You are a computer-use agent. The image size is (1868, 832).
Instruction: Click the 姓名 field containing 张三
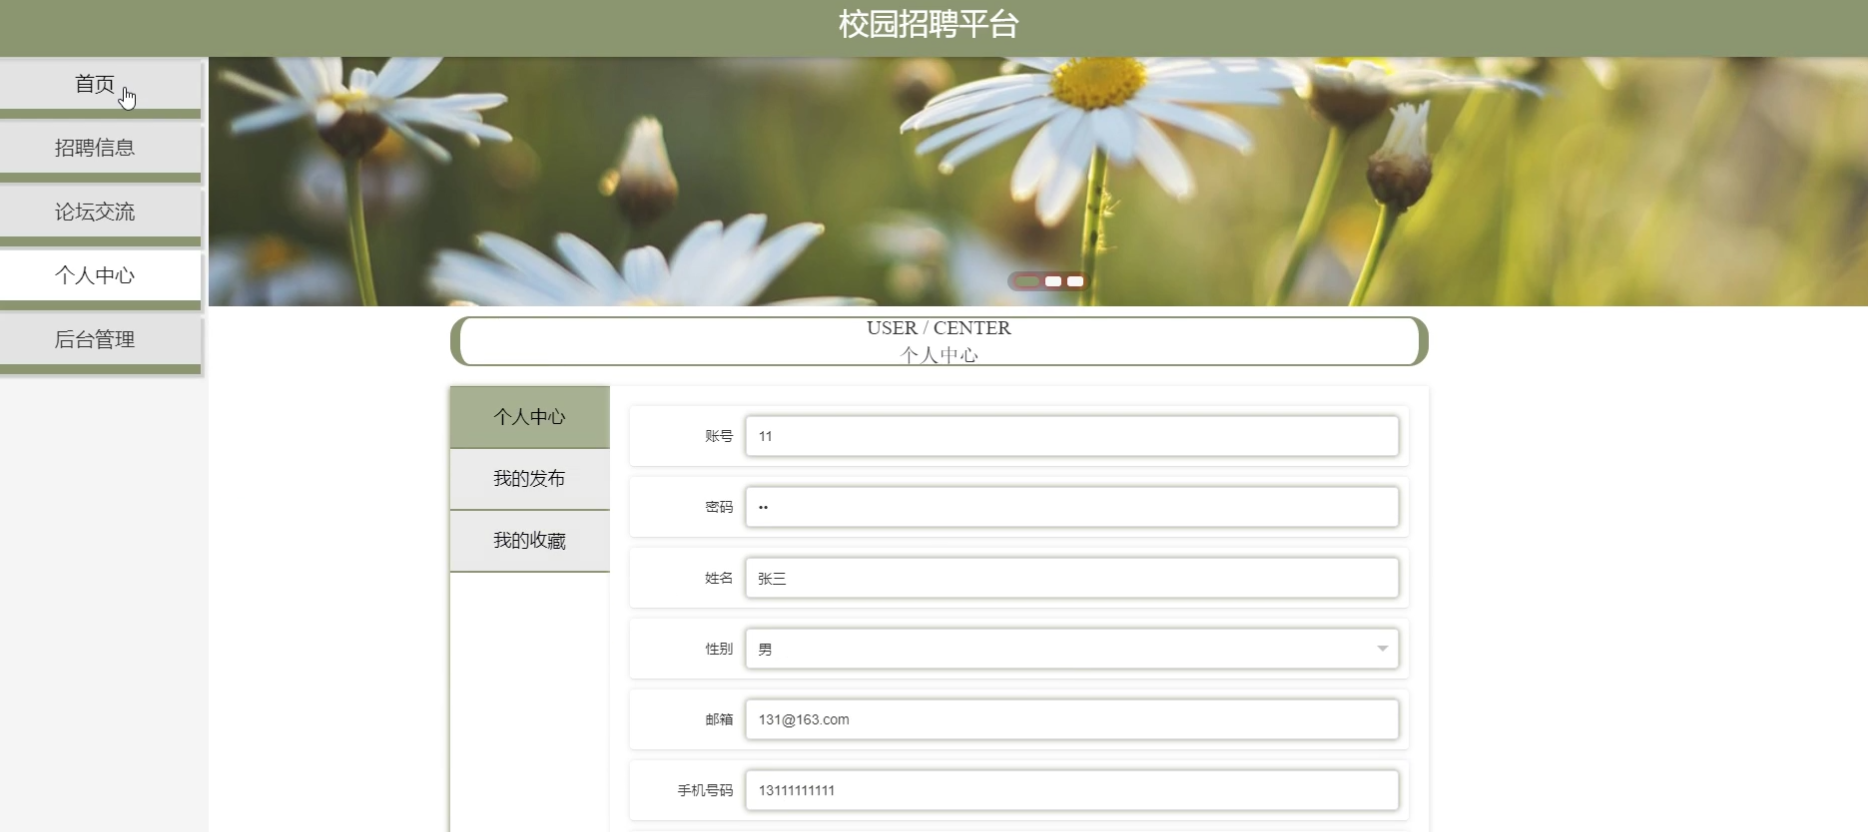[x=1072, y=578]
